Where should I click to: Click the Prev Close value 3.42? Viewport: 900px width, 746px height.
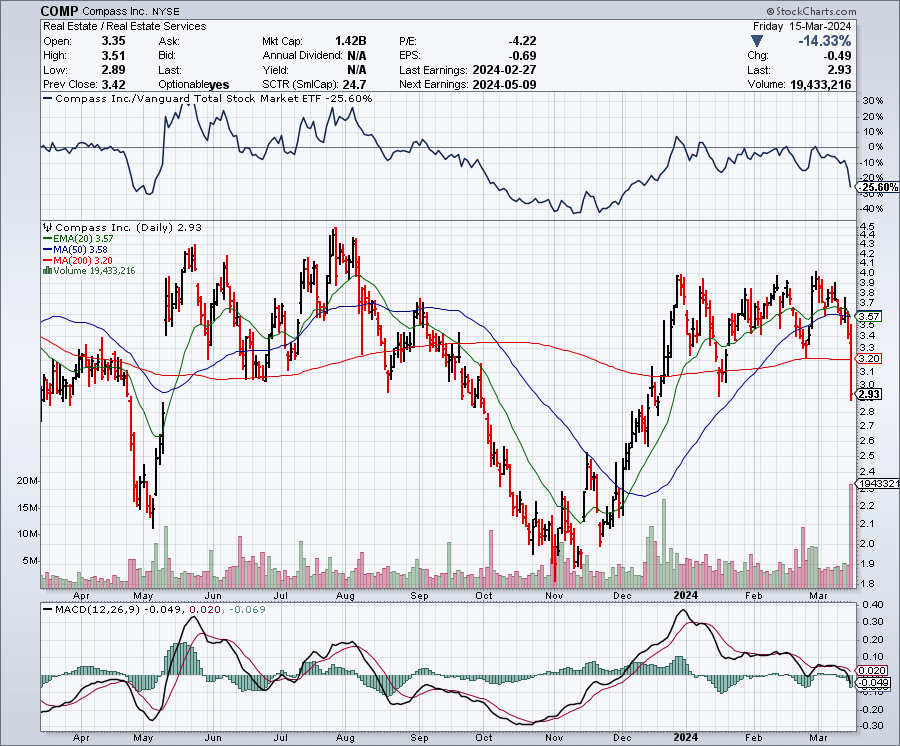pyautogui.click(x=113, y=84)
